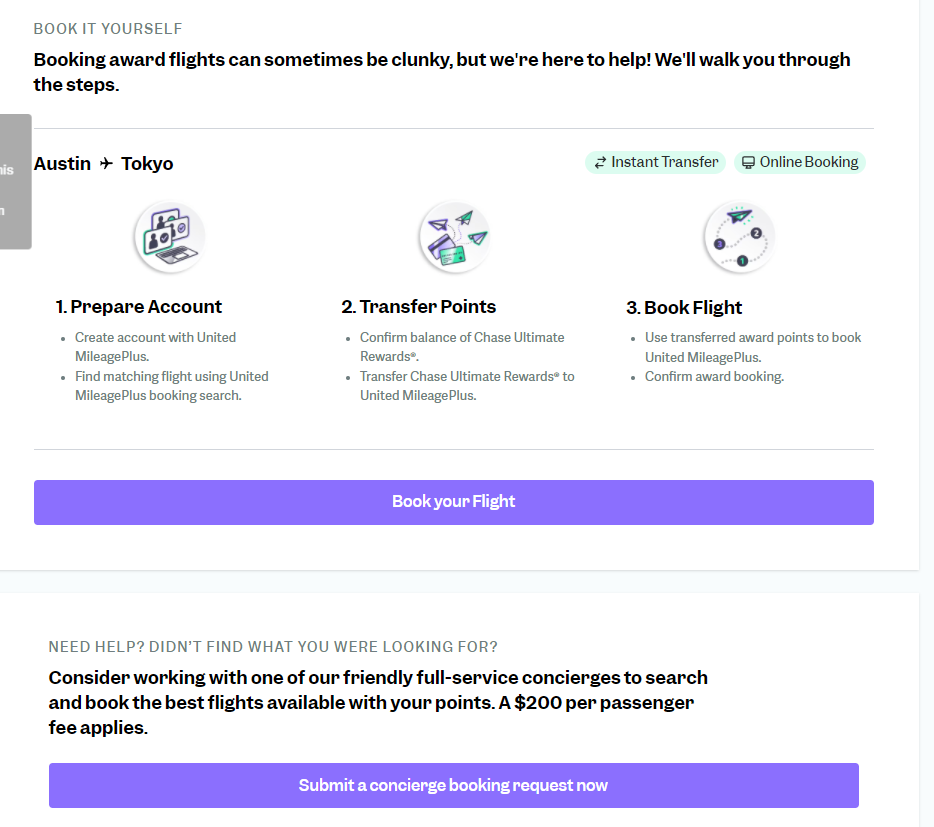This screenshot has width=934, height=827.
Task: Click the swap arrows icon beside Instant Transfer
Action: [x=600, y=163]
